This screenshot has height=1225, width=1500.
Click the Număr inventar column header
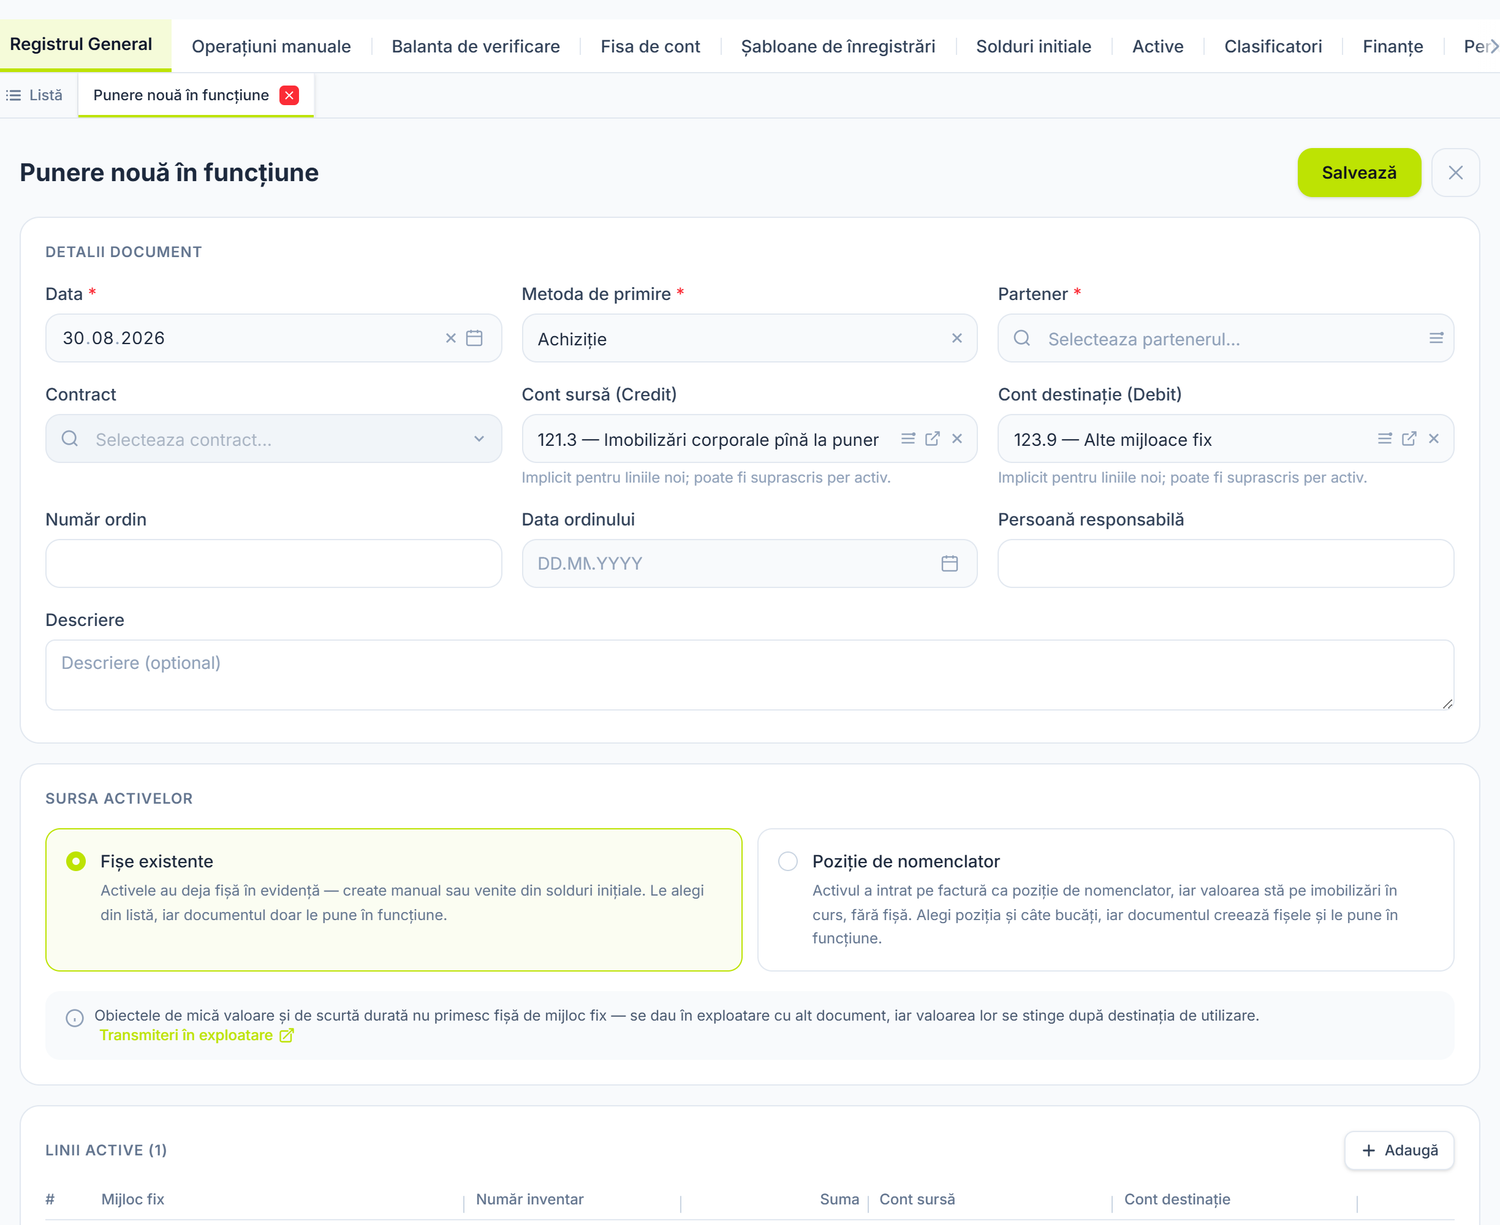tap(530, 1199)
